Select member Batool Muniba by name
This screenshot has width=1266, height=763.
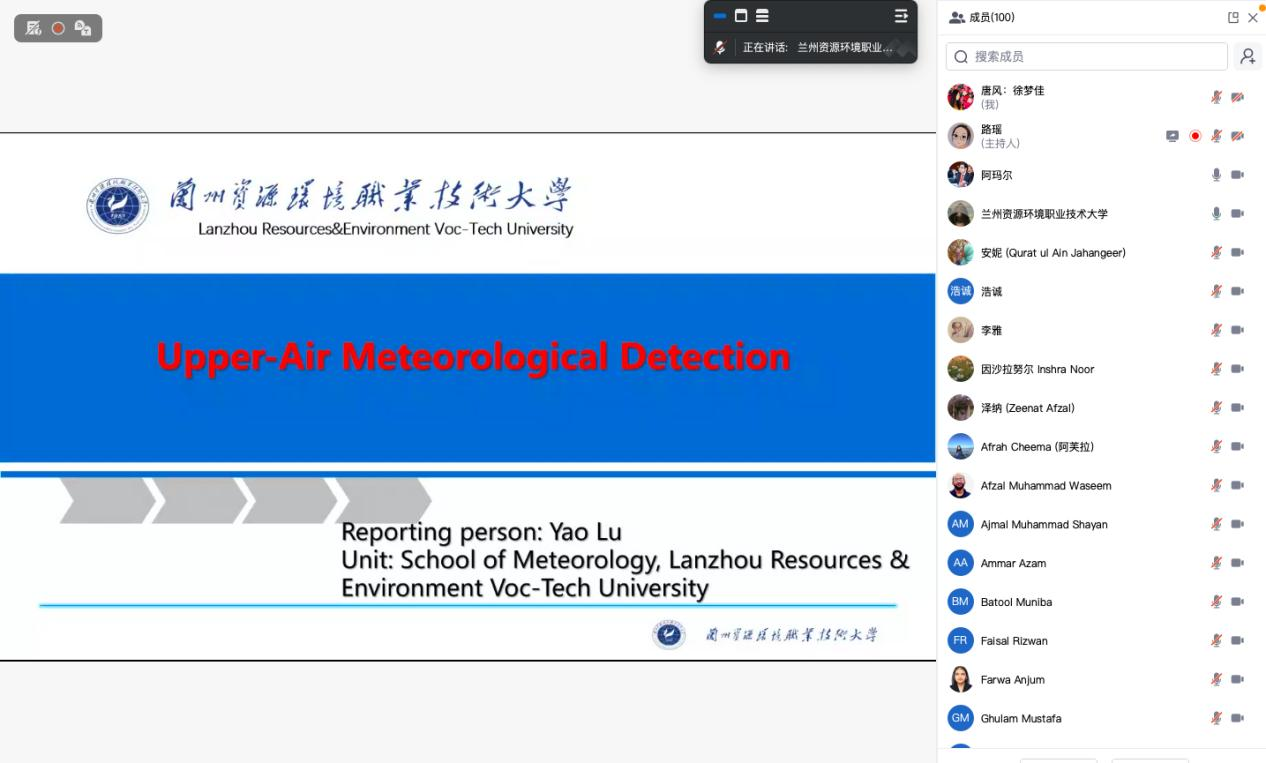coord(1016,601)
